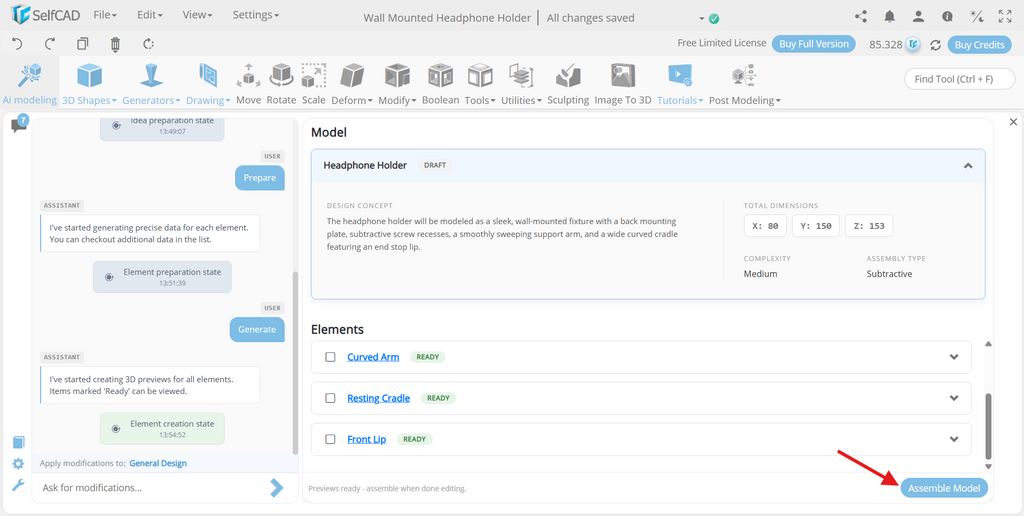Open the Edit menu
Image resolution: width=1024 pixels, height=516 pixels.
point(150,14)
